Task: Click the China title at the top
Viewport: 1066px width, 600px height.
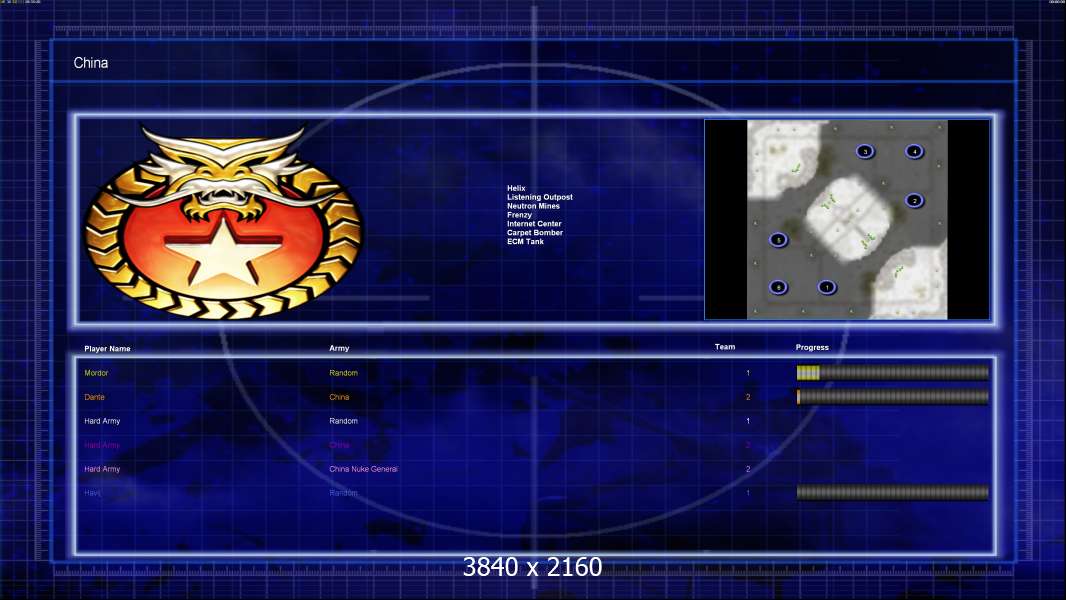Action: point(90,63)
